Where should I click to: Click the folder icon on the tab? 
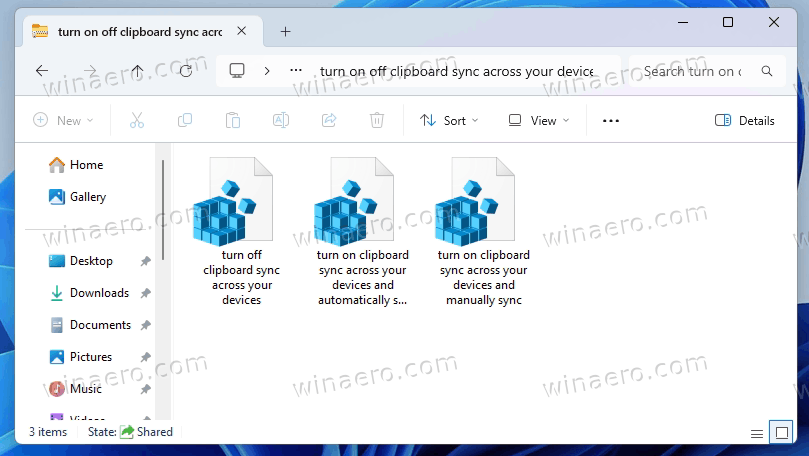[x=40, y=31]
